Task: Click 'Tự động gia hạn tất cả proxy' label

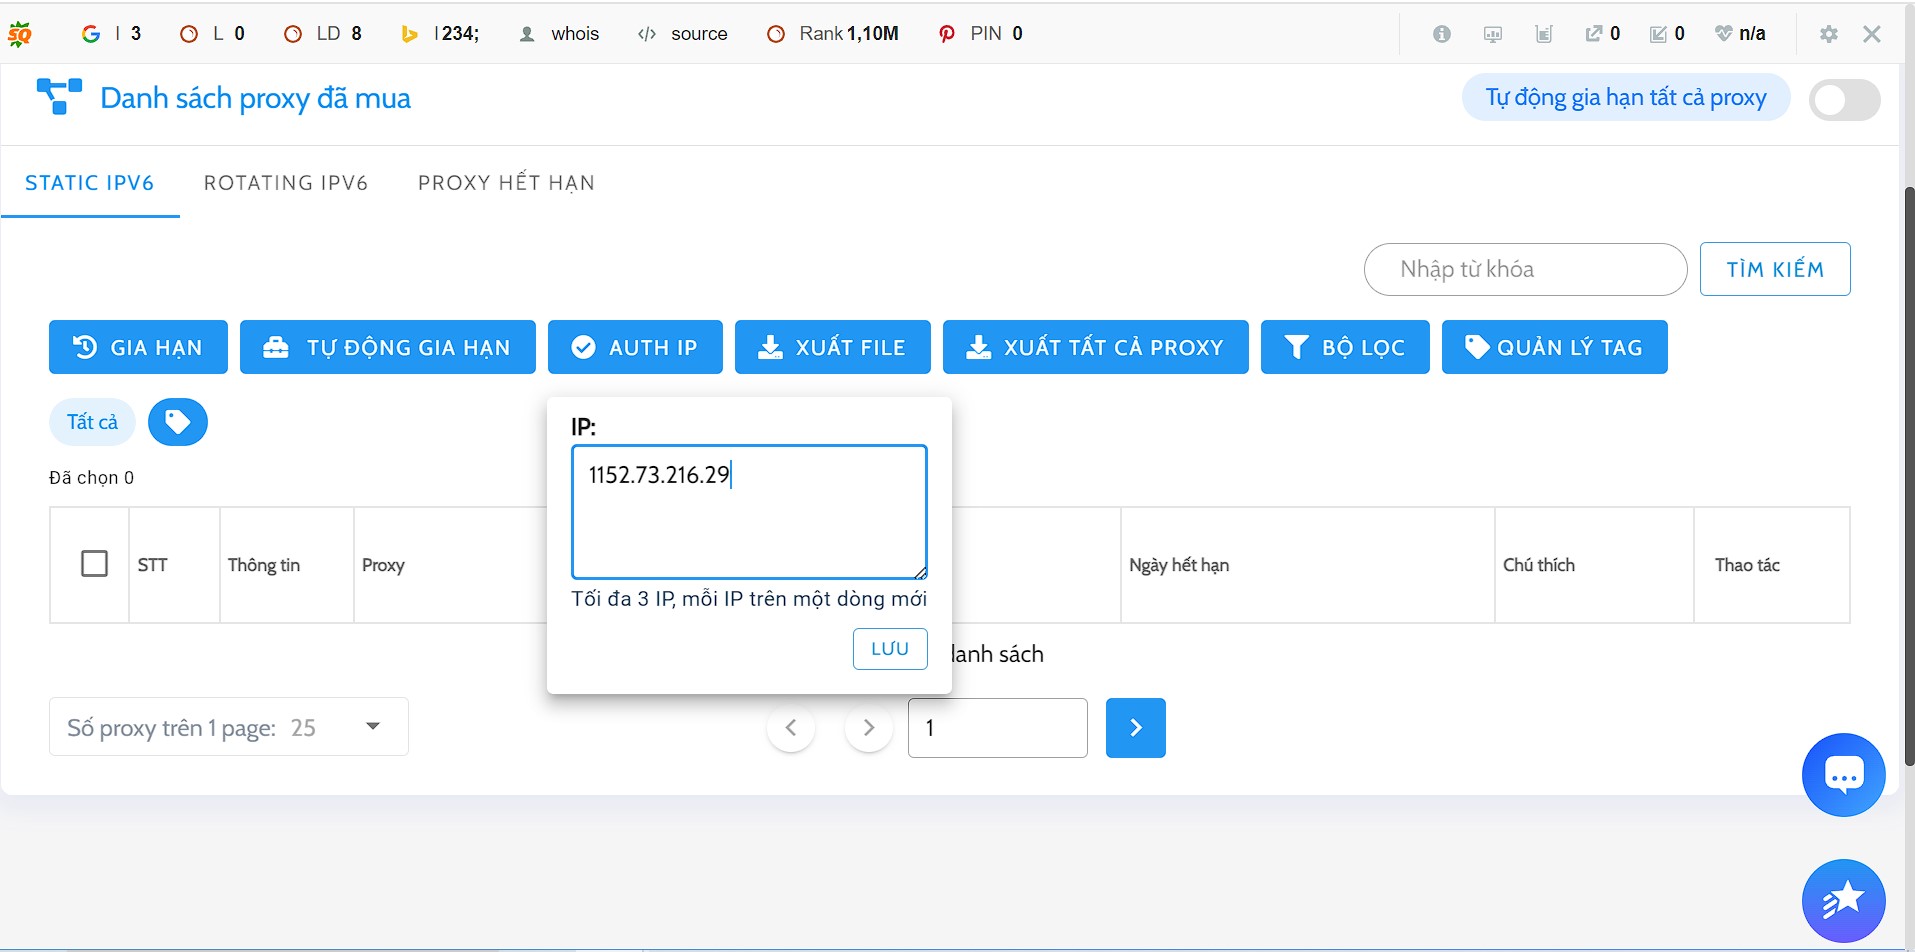Action: click(1626, 97)
